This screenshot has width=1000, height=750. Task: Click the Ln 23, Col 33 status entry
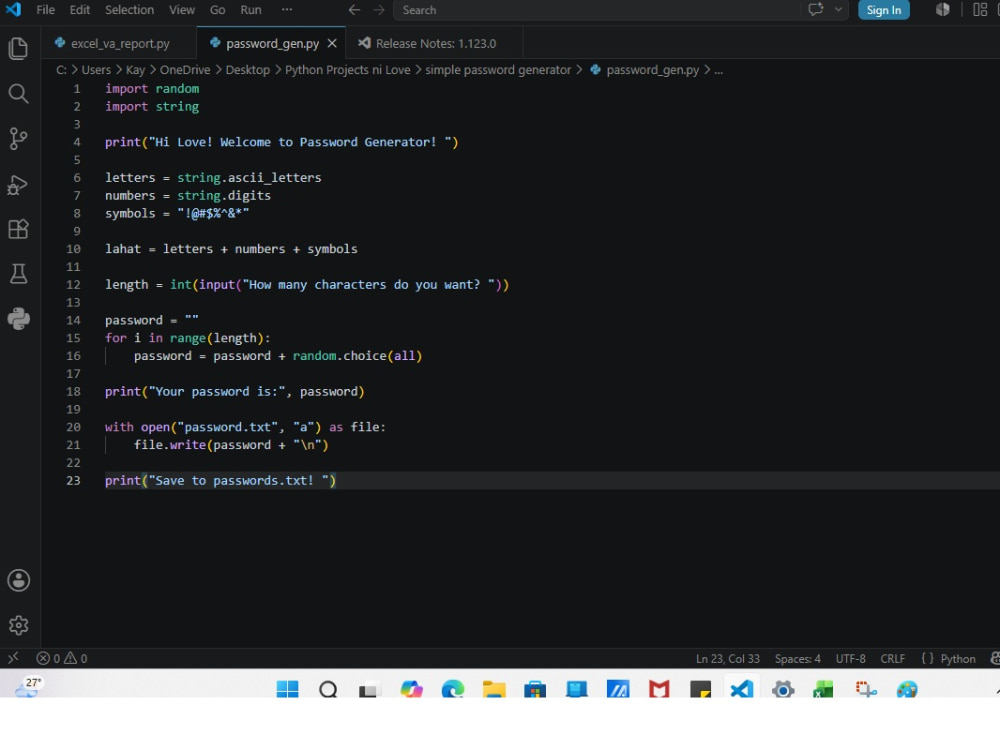(728, 658)
